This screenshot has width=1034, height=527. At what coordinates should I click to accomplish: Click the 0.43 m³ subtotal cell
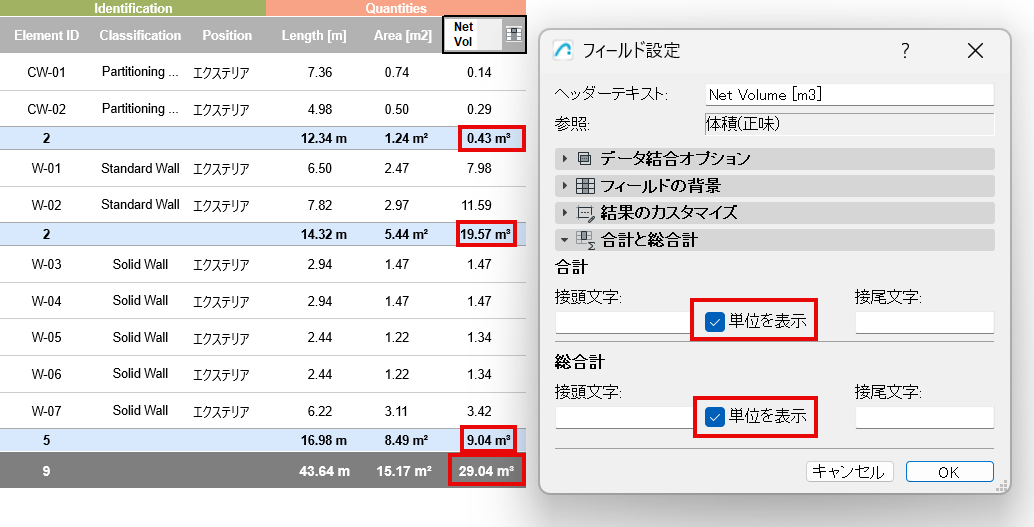click(x=491, y=139)
